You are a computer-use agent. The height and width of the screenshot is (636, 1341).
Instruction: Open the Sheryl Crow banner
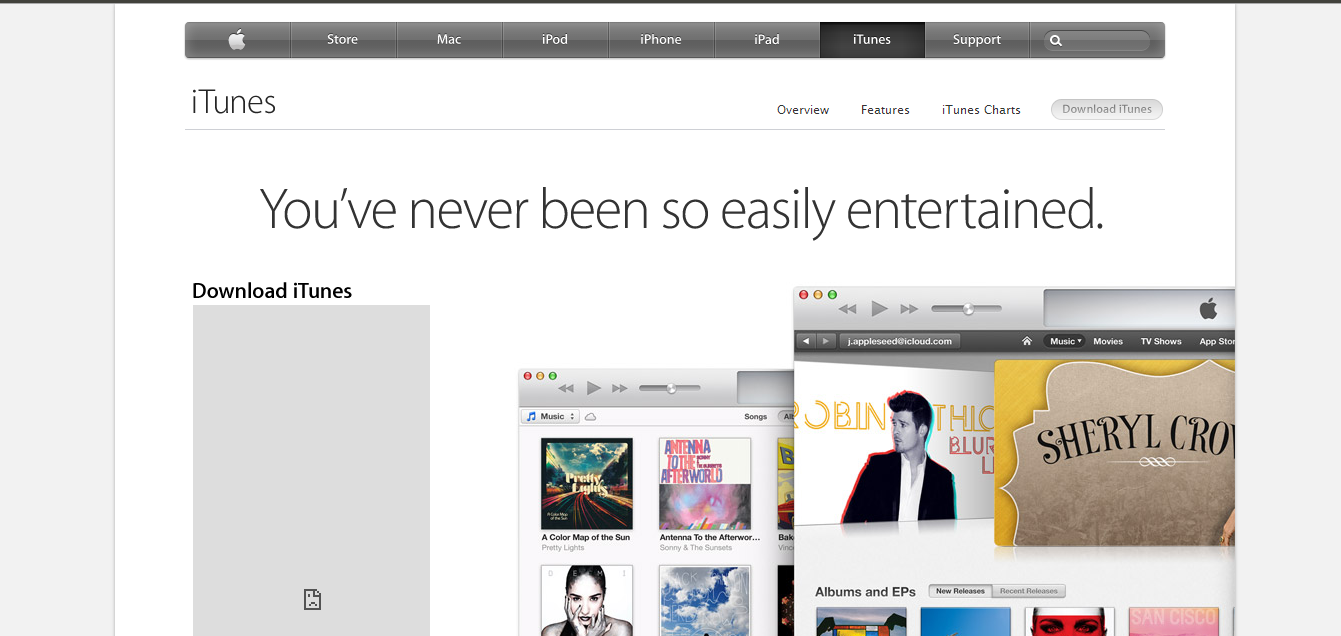pos(1115,455)
